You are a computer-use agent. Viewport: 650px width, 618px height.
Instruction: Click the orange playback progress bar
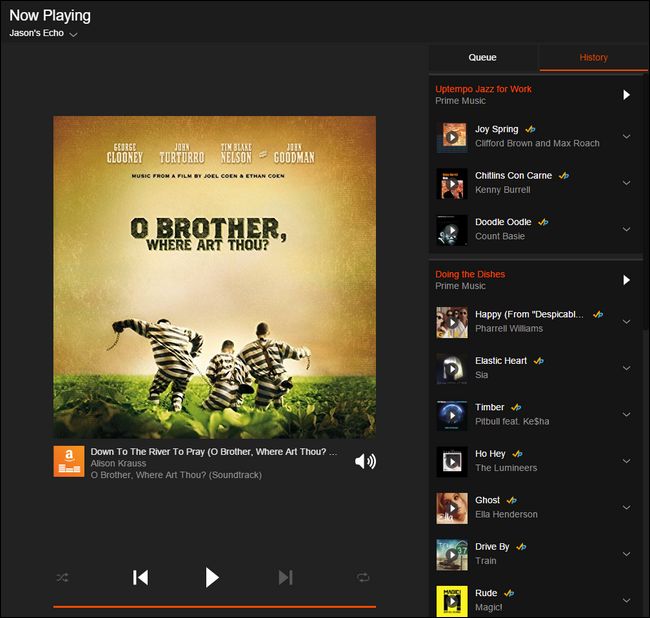(214, 607)
